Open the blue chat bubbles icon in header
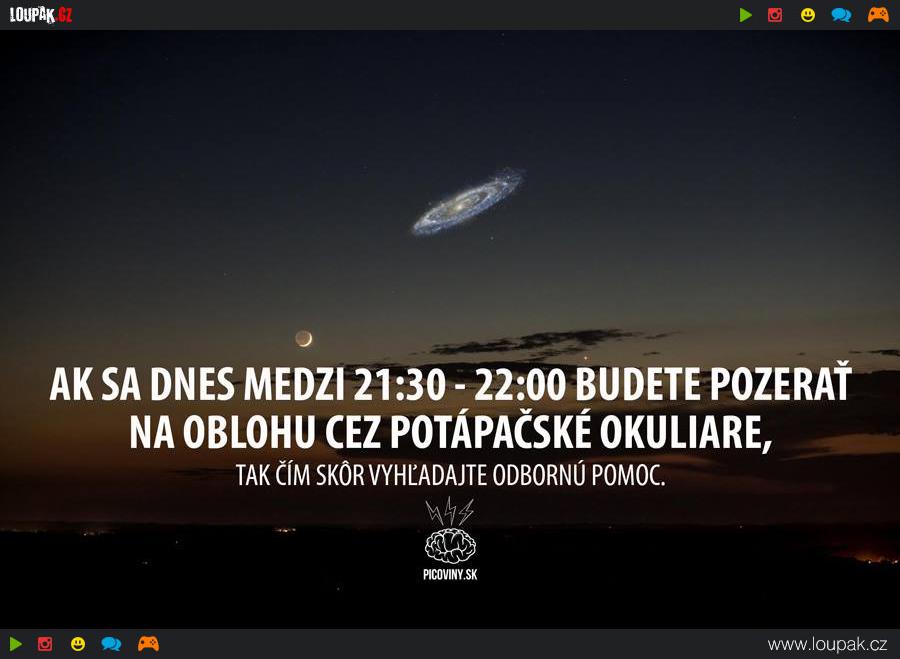 (x=841, y=15)
